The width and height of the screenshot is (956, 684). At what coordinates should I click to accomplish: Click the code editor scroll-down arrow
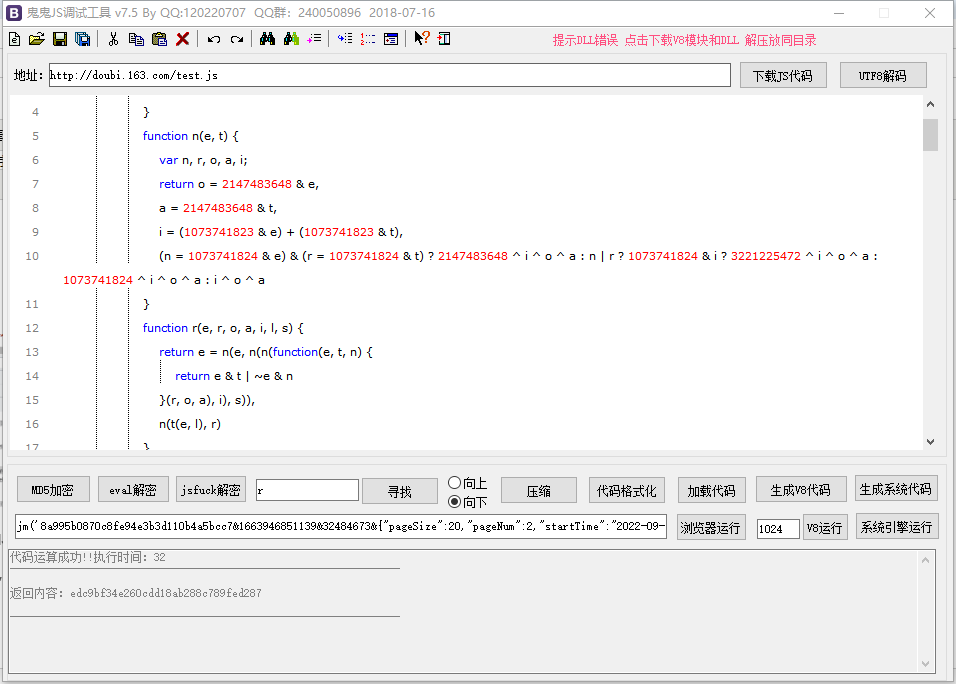(930, 442)
